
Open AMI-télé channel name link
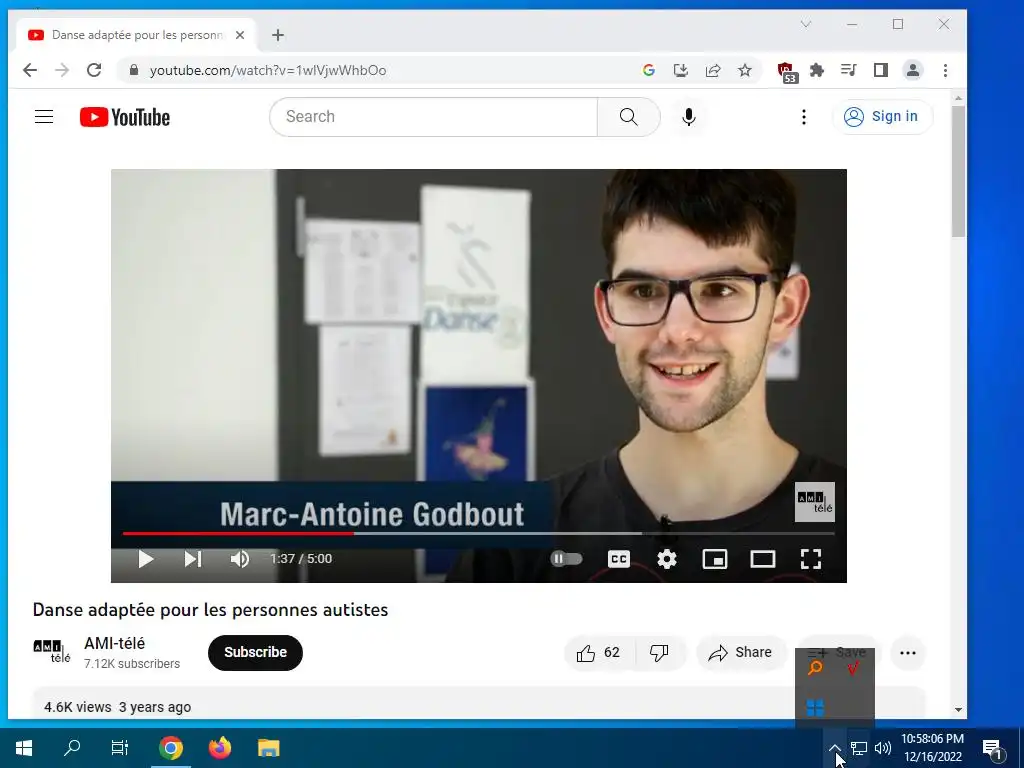[x=114, y=643]
